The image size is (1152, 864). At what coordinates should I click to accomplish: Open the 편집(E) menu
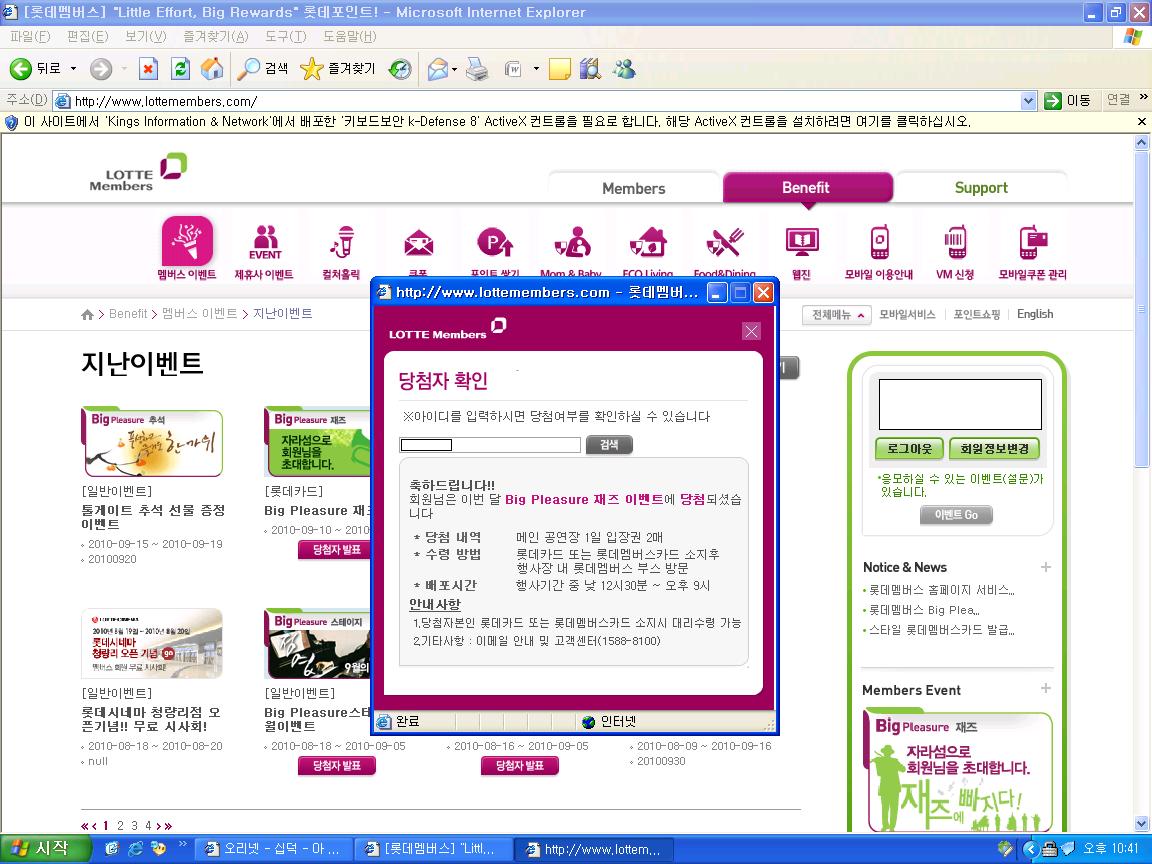coord(87,36)
